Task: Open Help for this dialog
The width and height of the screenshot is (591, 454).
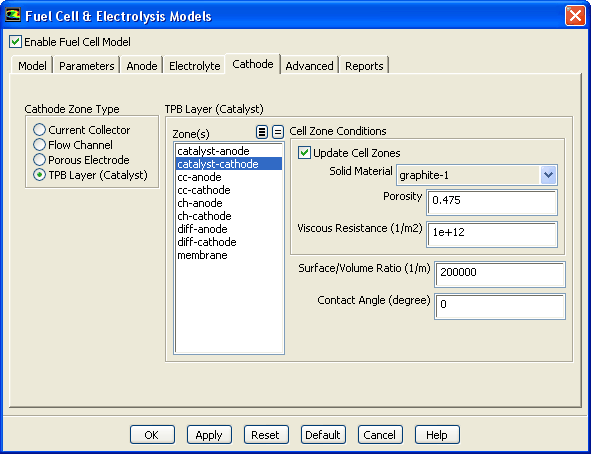Action: [437, 435]
